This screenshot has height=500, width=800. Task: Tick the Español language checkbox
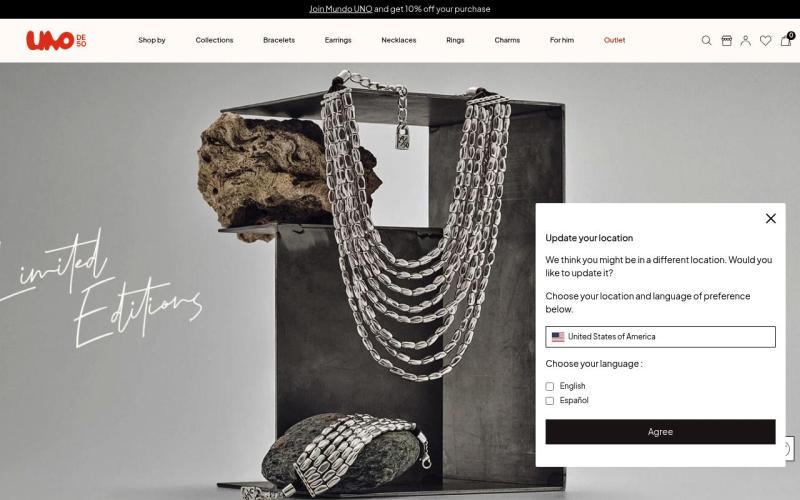549,401
